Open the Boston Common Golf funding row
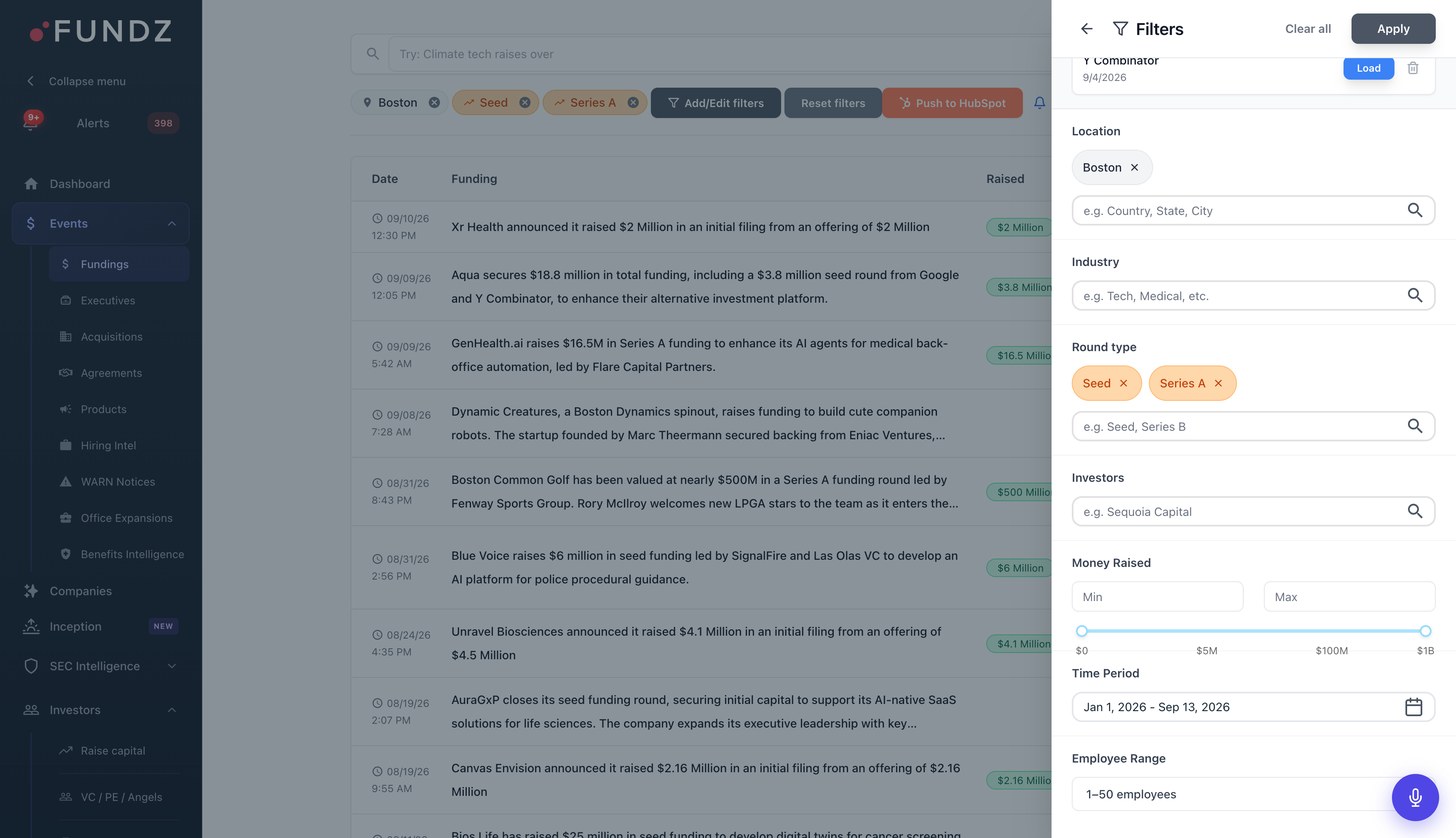 [701, 492]
